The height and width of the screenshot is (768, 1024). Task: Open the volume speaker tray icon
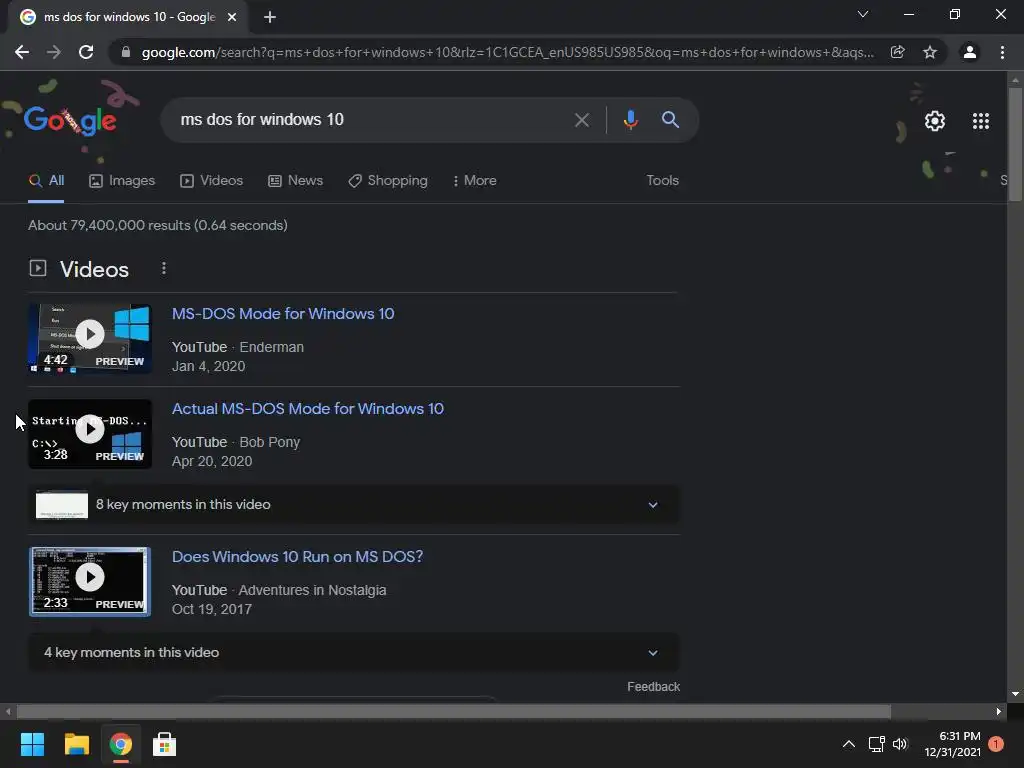[x=901, y=744]
